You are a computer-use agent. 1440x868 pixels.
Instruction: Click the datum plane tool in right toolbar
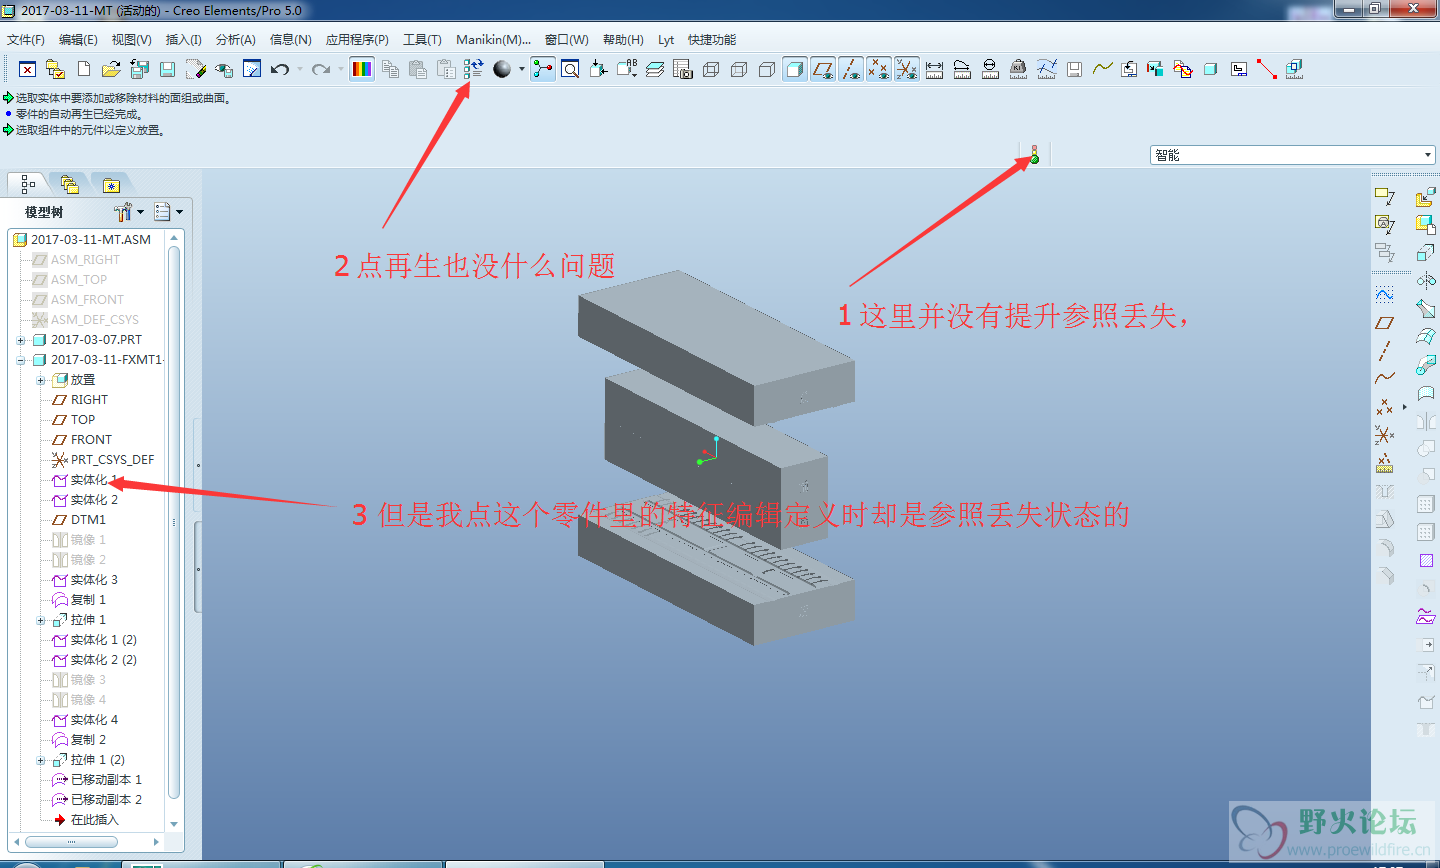click(1385, 323)
